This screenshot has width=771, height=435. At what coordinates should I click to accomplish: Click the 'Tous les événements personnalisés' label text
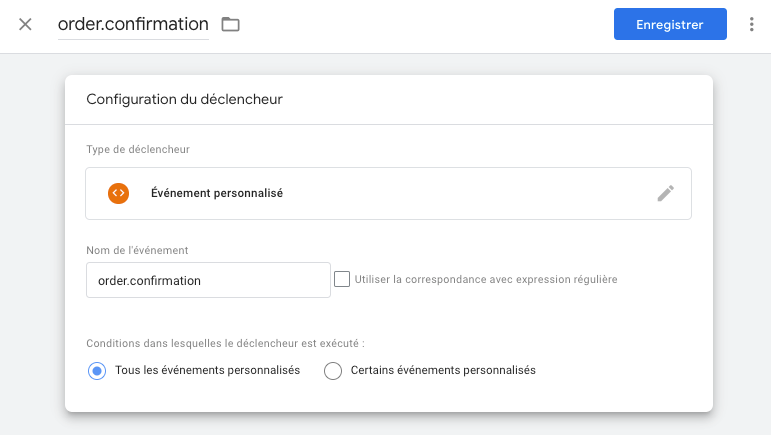point(207,370)
